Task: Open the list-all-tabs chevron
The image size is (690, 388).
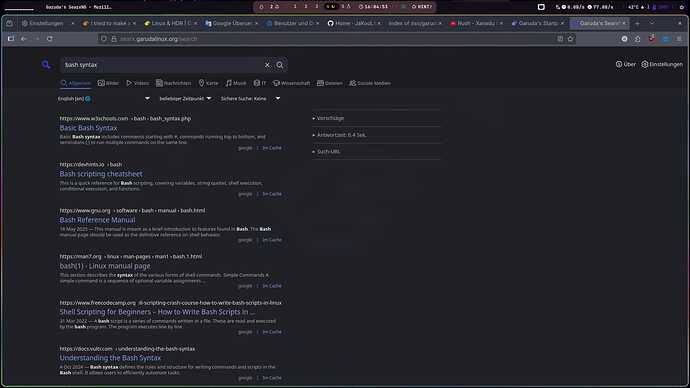Action: point(652,23)
